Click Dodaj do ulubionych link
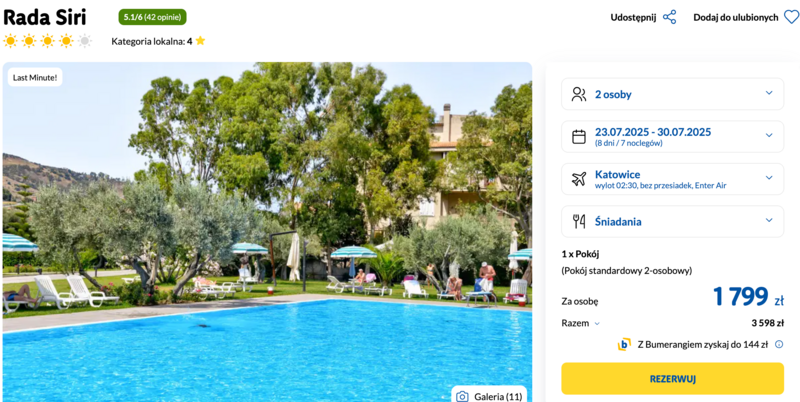The image size is (800, 402). click(736, 17)
